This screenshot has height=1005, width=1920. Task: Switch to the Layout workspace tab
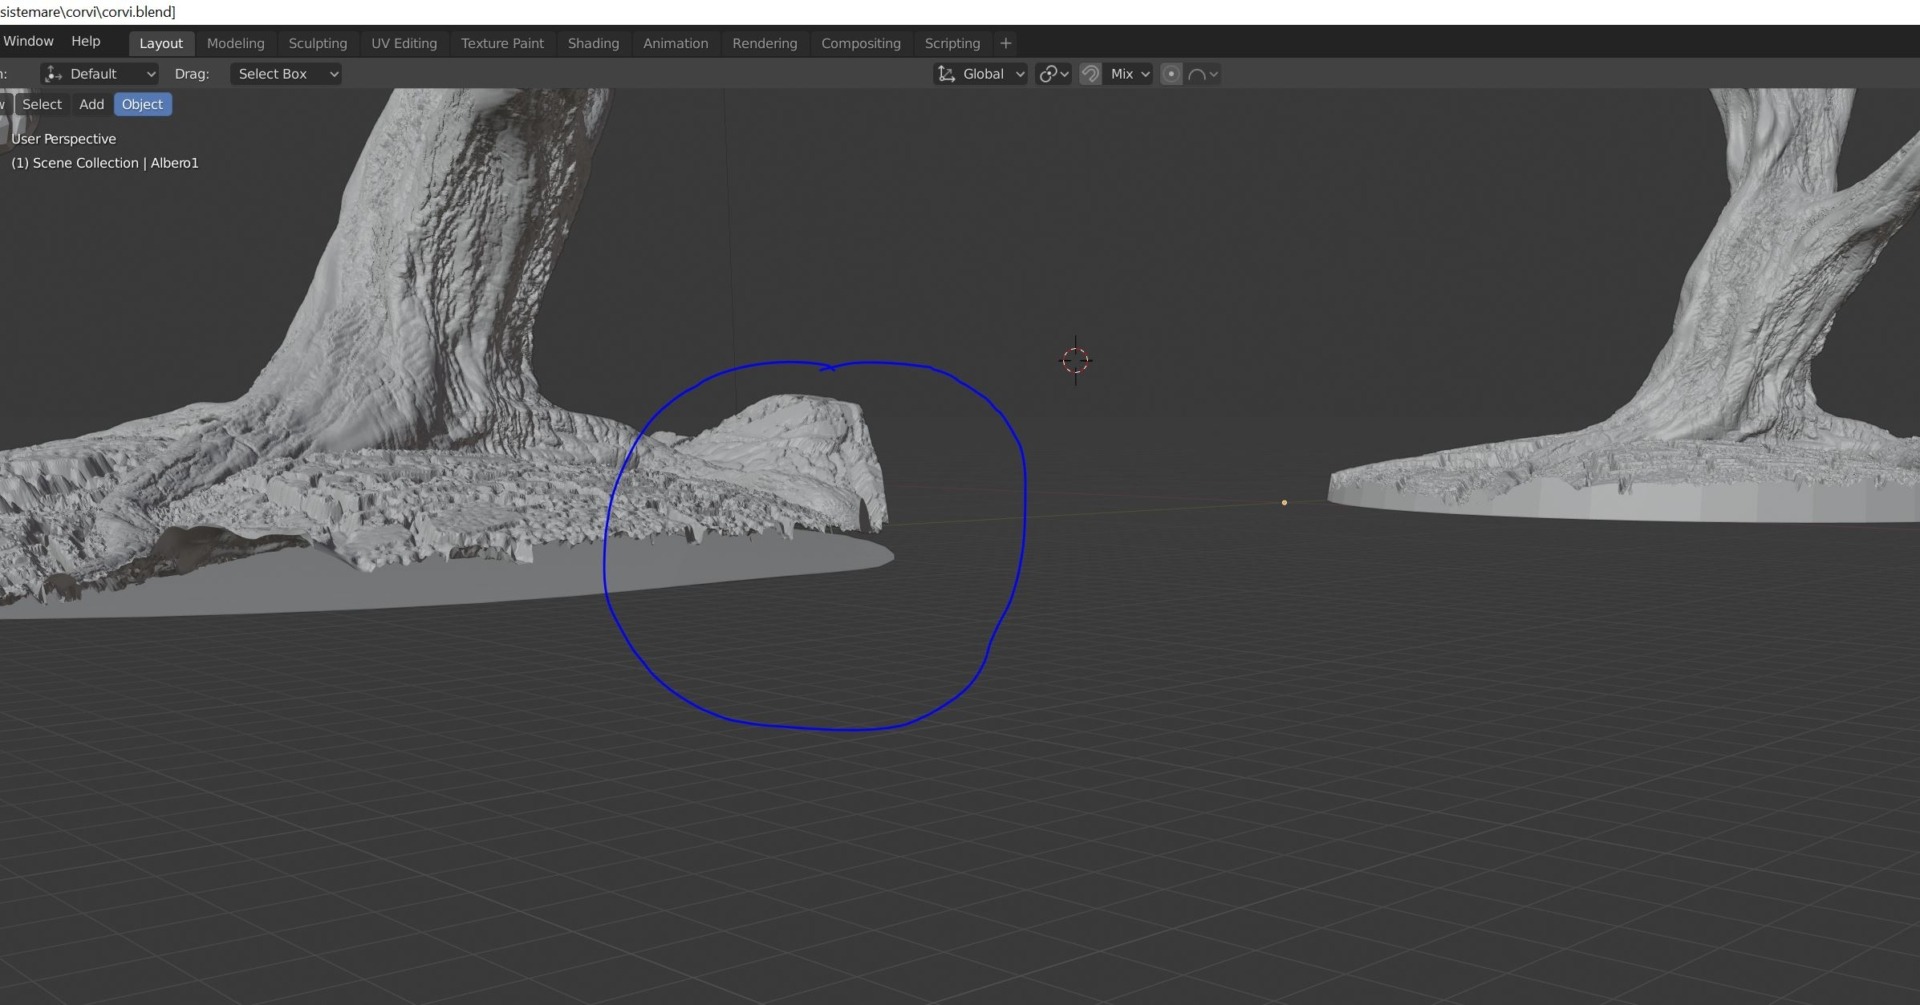point(161,44)
